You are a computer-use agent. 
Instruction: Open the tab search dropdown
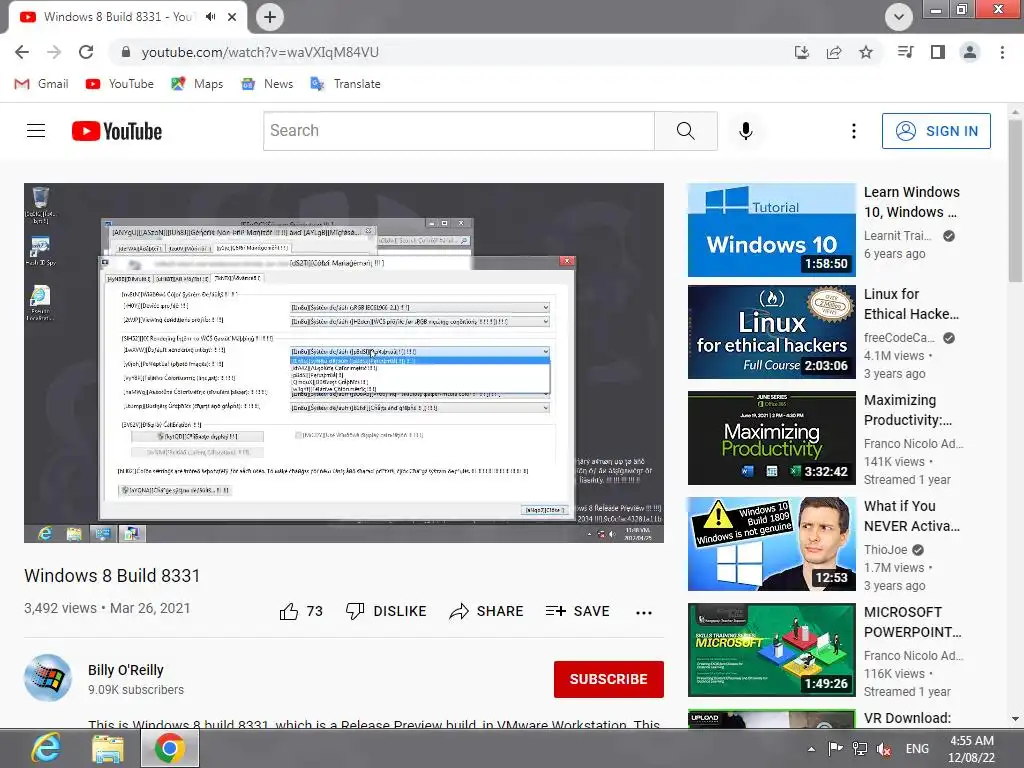point(899,17)
